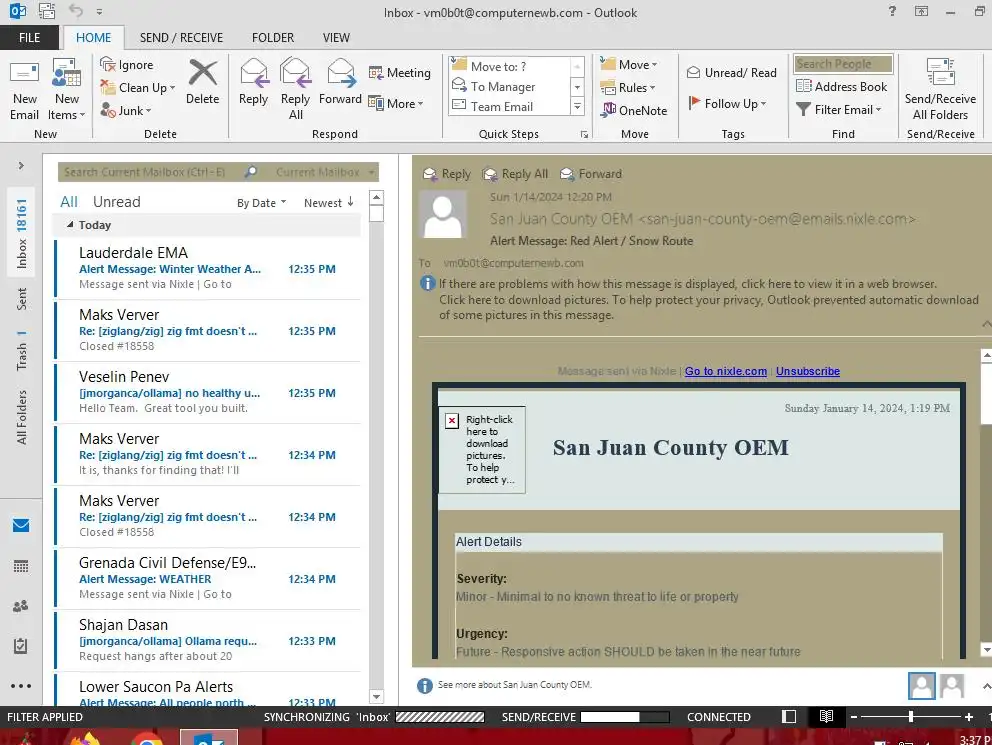Open the FILE tab
This screenshot has height=745, width=992.
pyautogui.click(x=30, y=37)
